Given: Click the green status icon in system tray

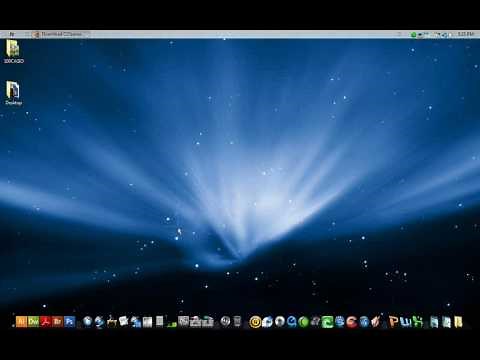Looking at the screenshot, I should click(414, 34).
